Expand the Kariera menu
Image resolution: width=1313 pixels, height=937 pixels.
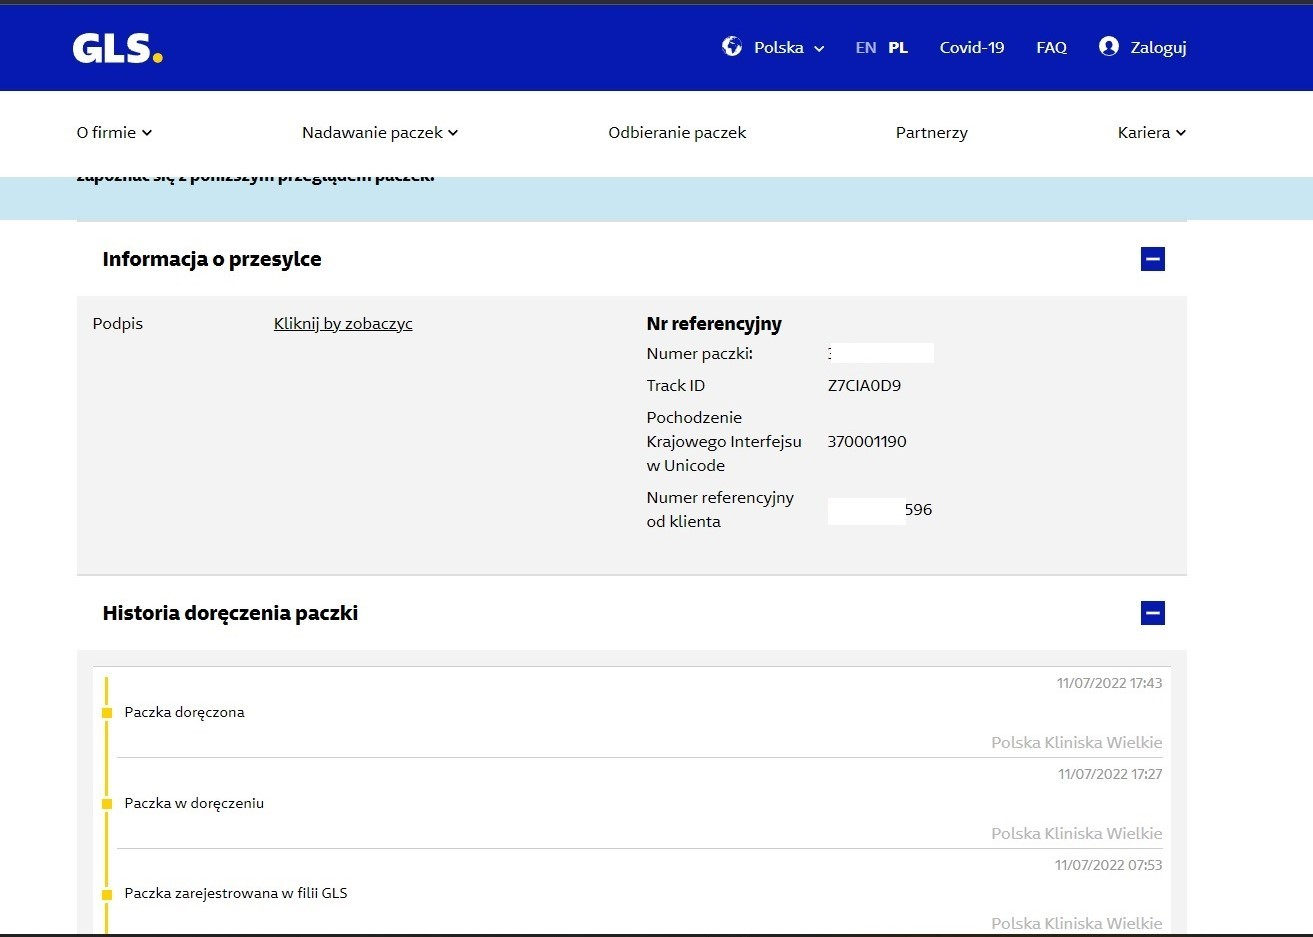(x=1152, y=132)
